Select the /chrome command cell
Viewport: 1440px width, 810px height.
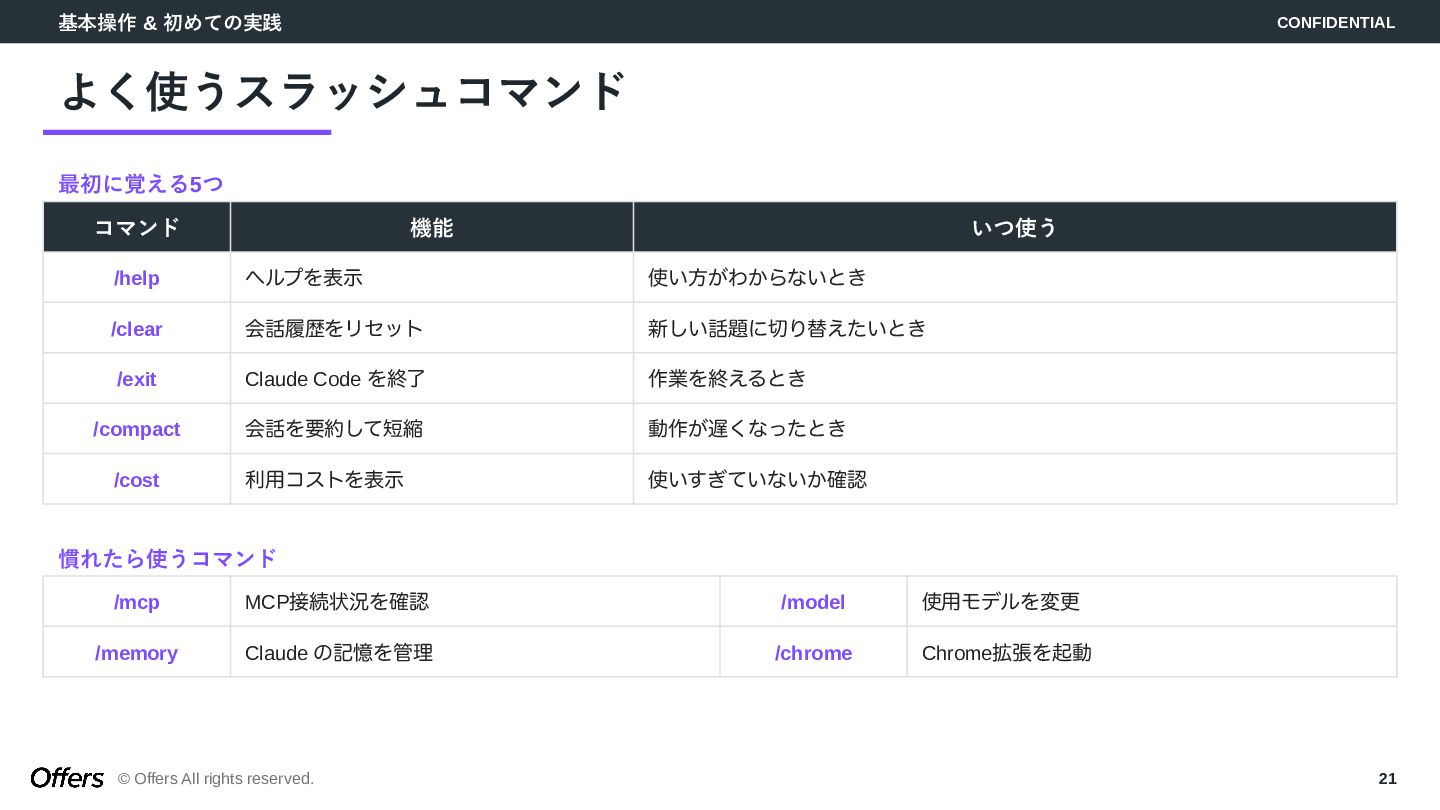(813, 652)
